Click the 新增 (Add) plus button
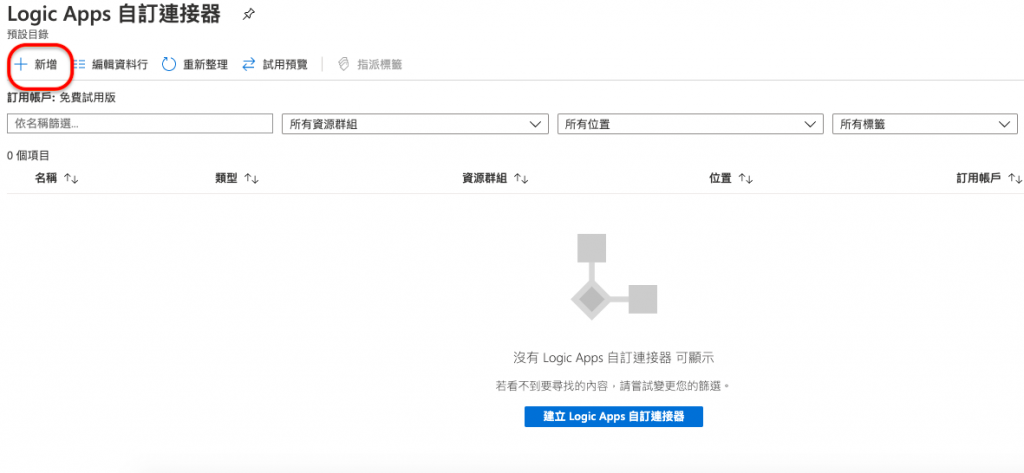The image size is (1024, 473). coord(36,64)
